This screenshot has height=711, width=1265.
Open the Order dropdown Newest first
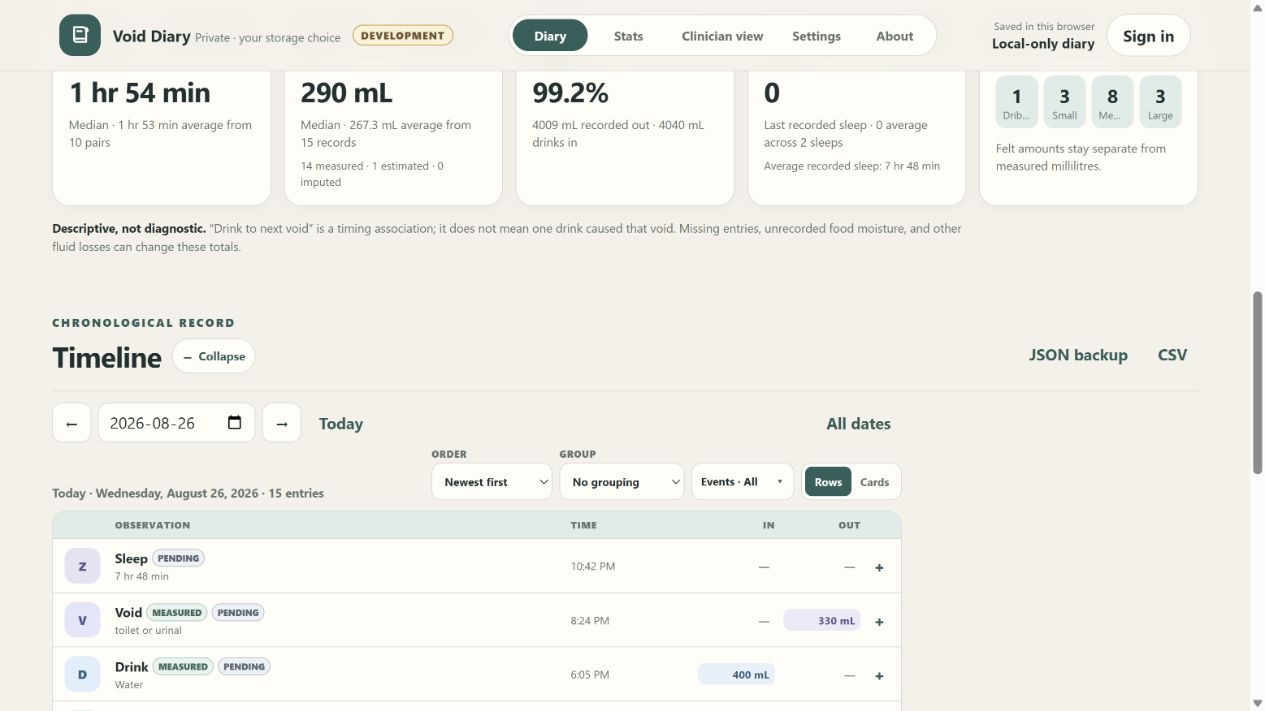tap(492, 482)
